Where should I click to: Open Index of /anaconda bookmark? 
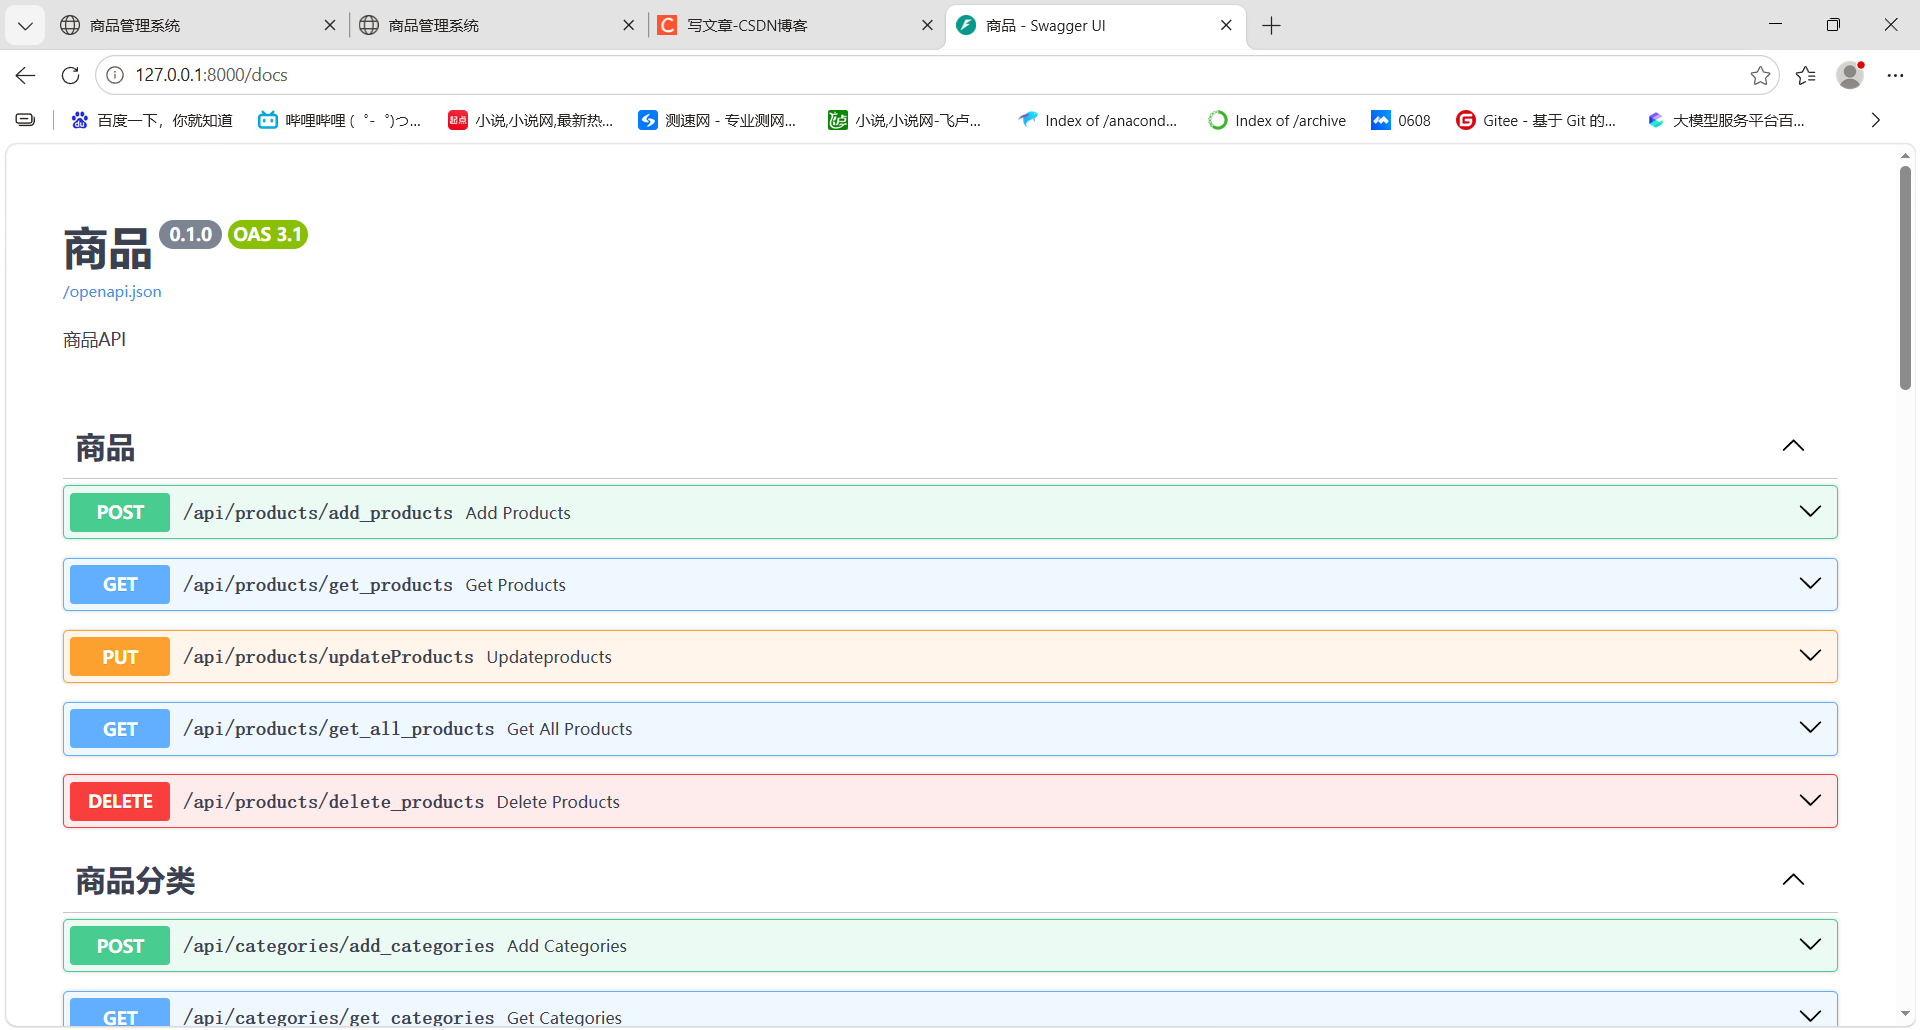1098,120
